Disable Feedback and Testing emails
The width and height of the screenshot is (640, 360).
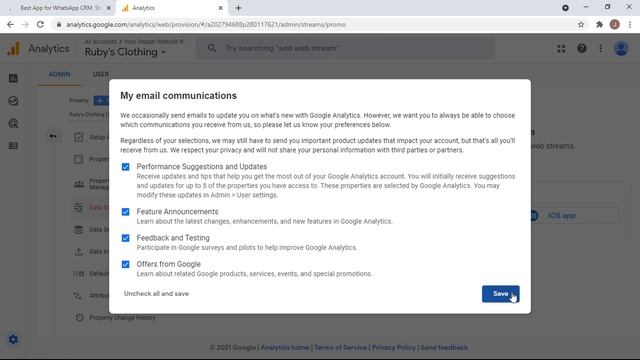coord(126,238)
